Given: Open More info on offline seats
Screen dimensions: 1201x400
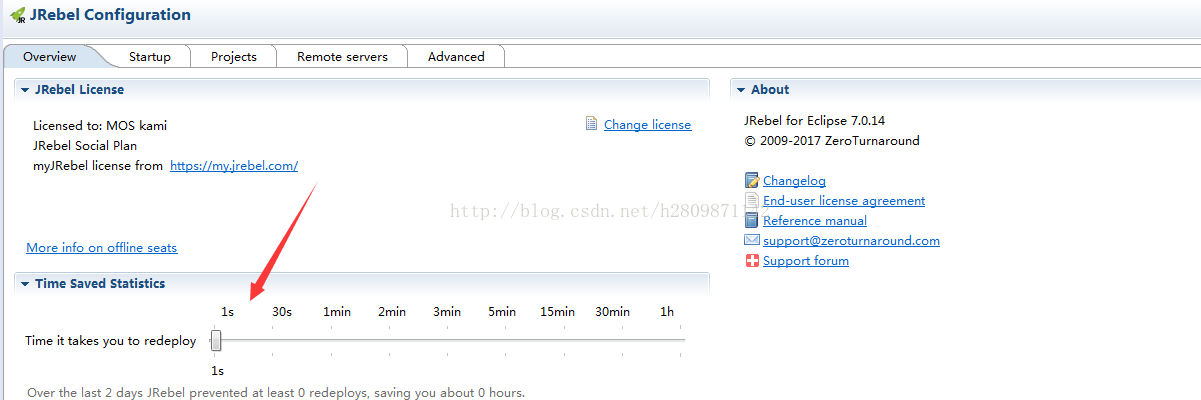Looking at the screenshot, I should [101, 248].
